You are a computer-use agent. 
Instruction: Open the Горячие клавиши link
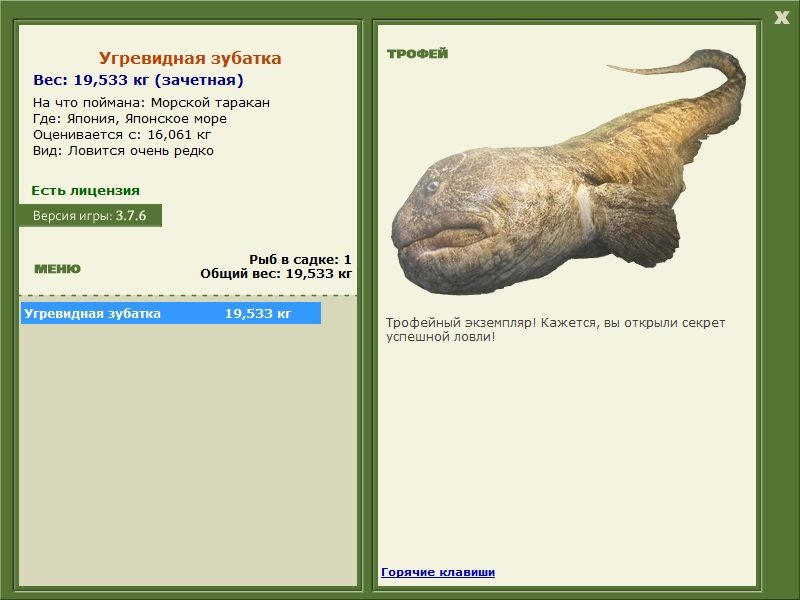(x=438, y=572)
